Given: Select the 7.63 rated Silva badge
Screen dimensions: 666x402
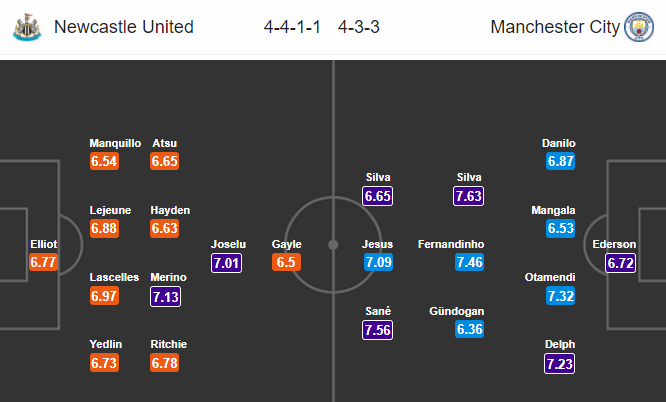Looking at the screenshot, I should coord(468,196).
